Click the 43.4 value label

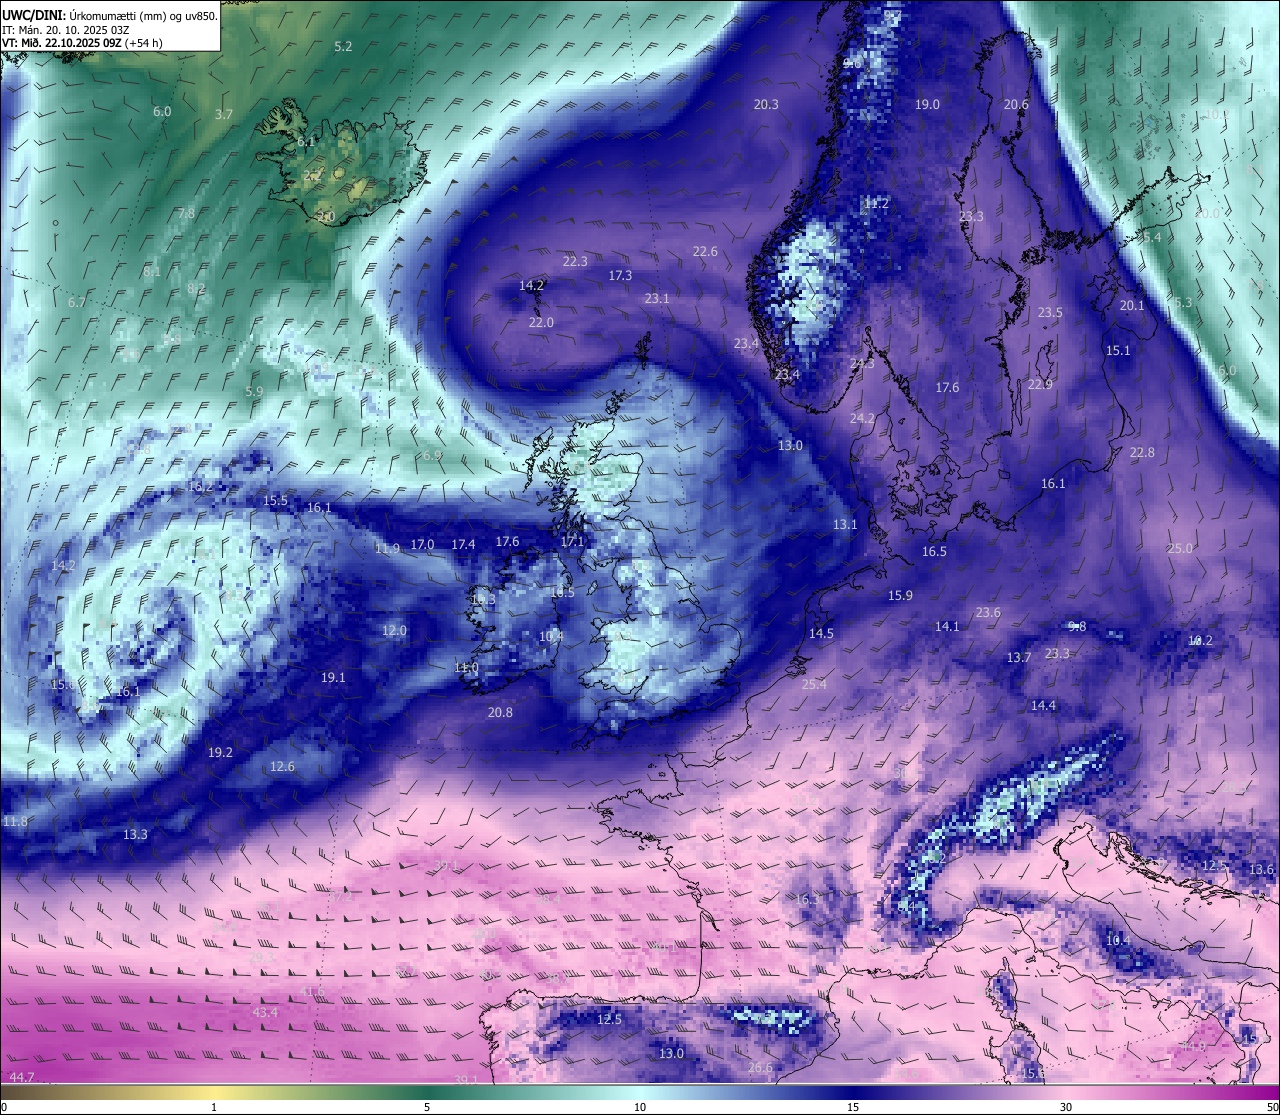coord(265,1013)
